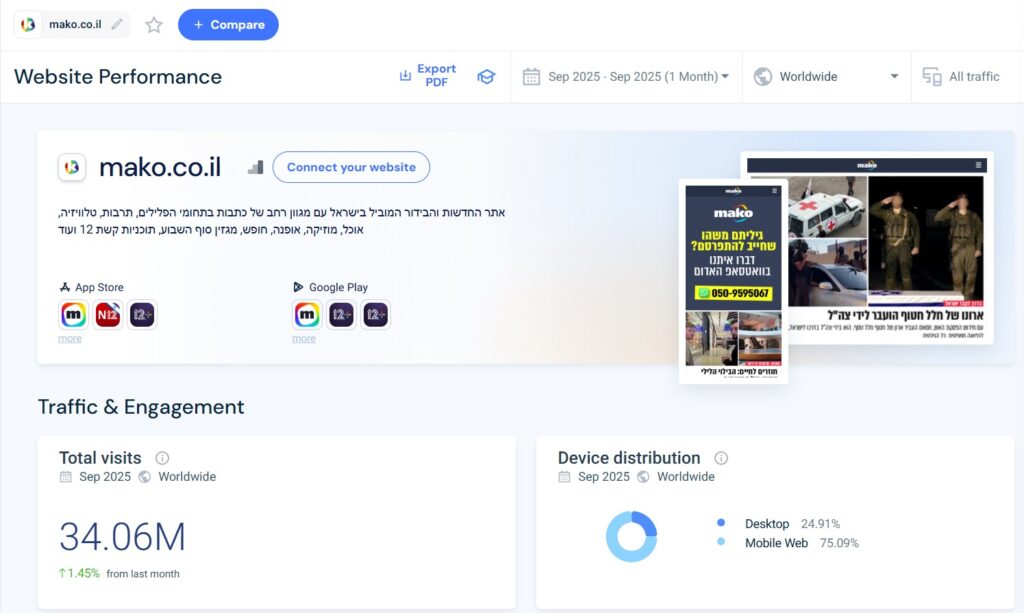This screenshot has width=1024, height=613.
Task: Click the Google Play logo icon
Action: 298,287
